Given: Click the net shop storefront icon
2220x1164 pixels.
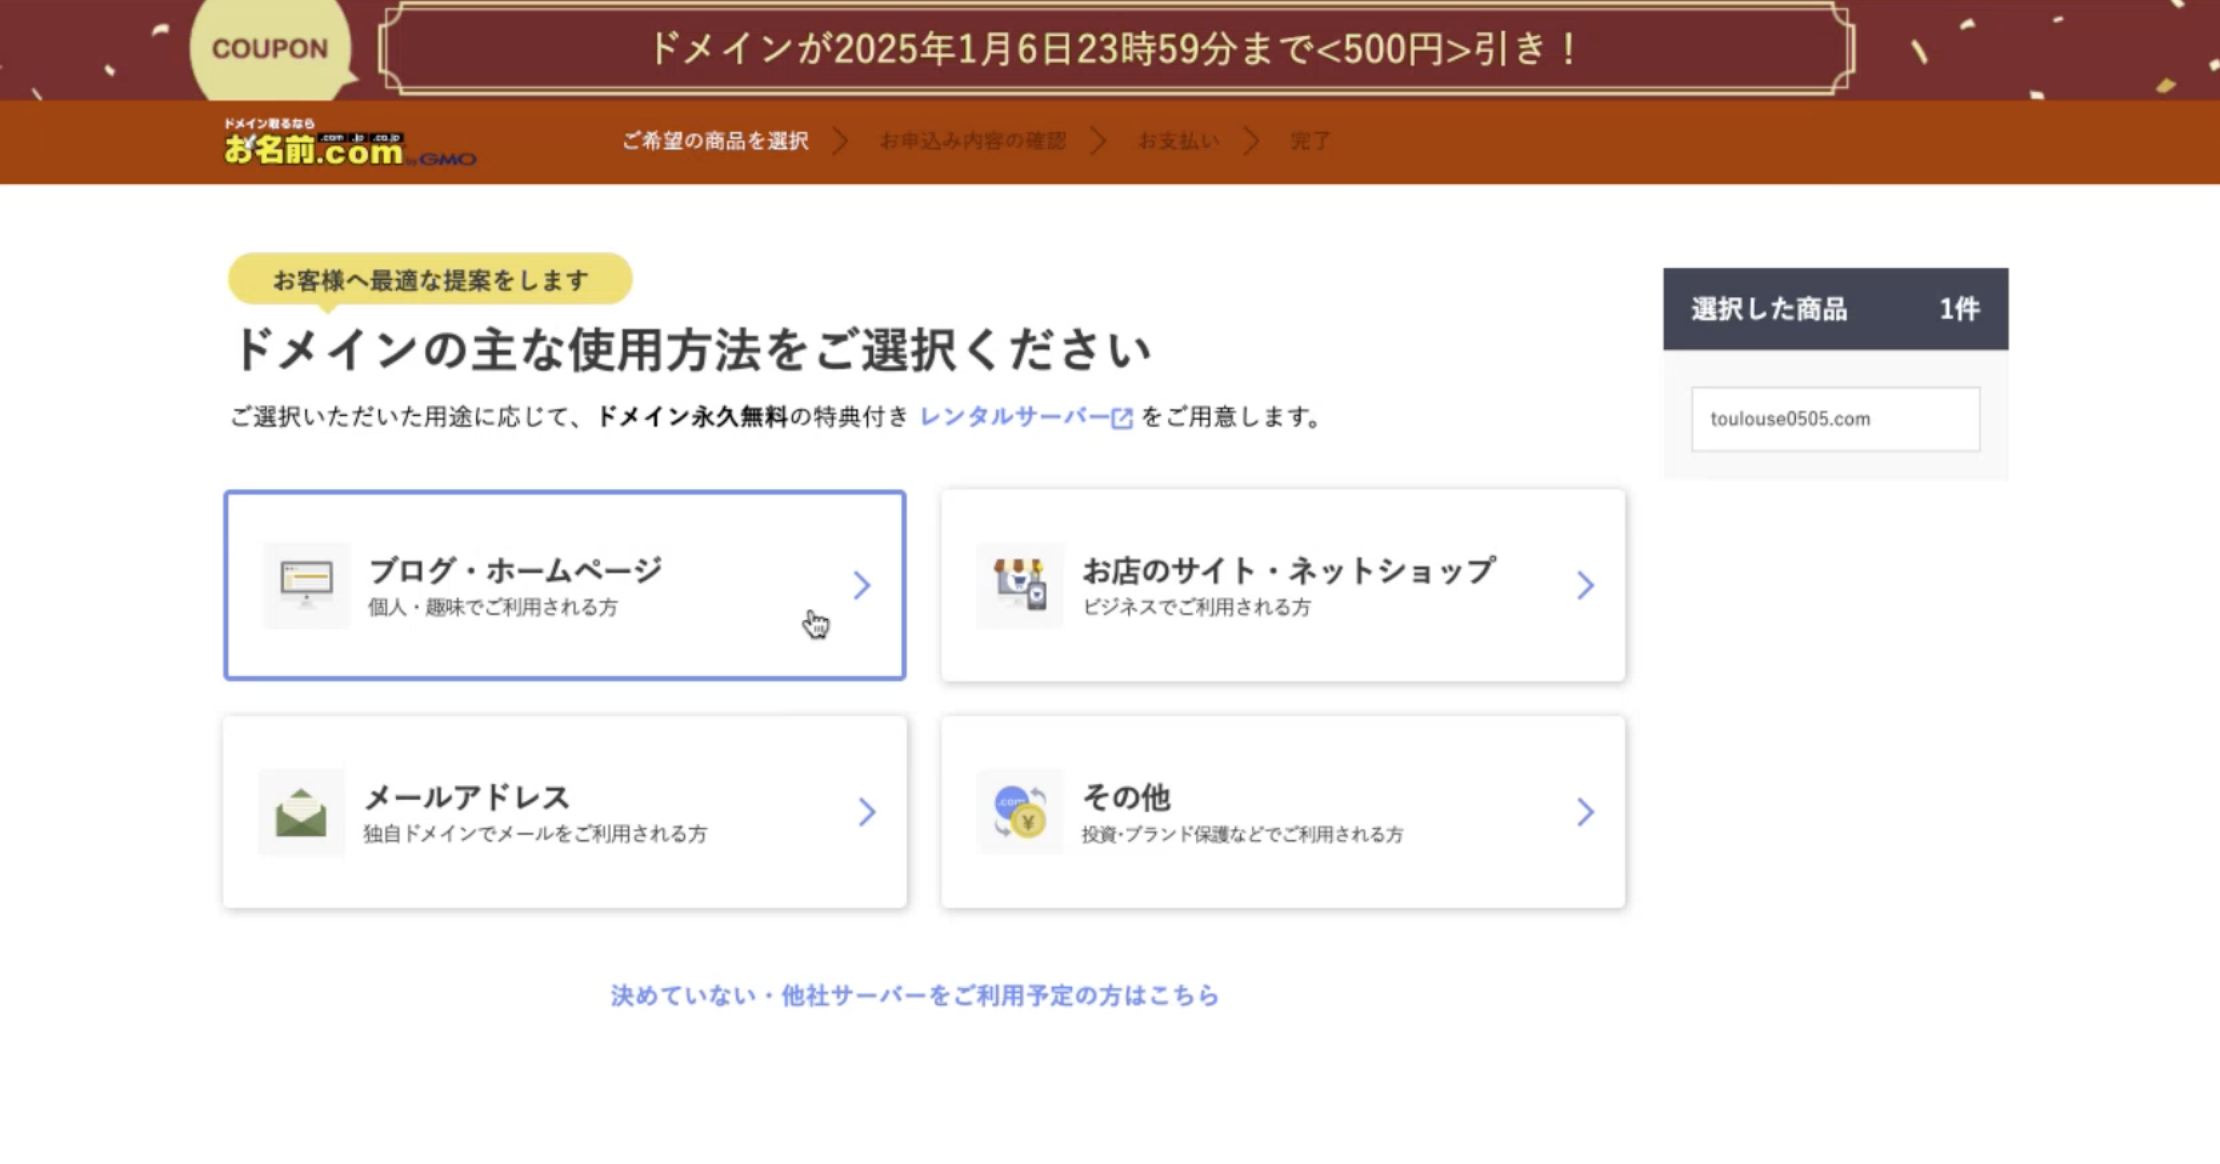Looking at the screenshot, I should click(x=1021, y=585).
